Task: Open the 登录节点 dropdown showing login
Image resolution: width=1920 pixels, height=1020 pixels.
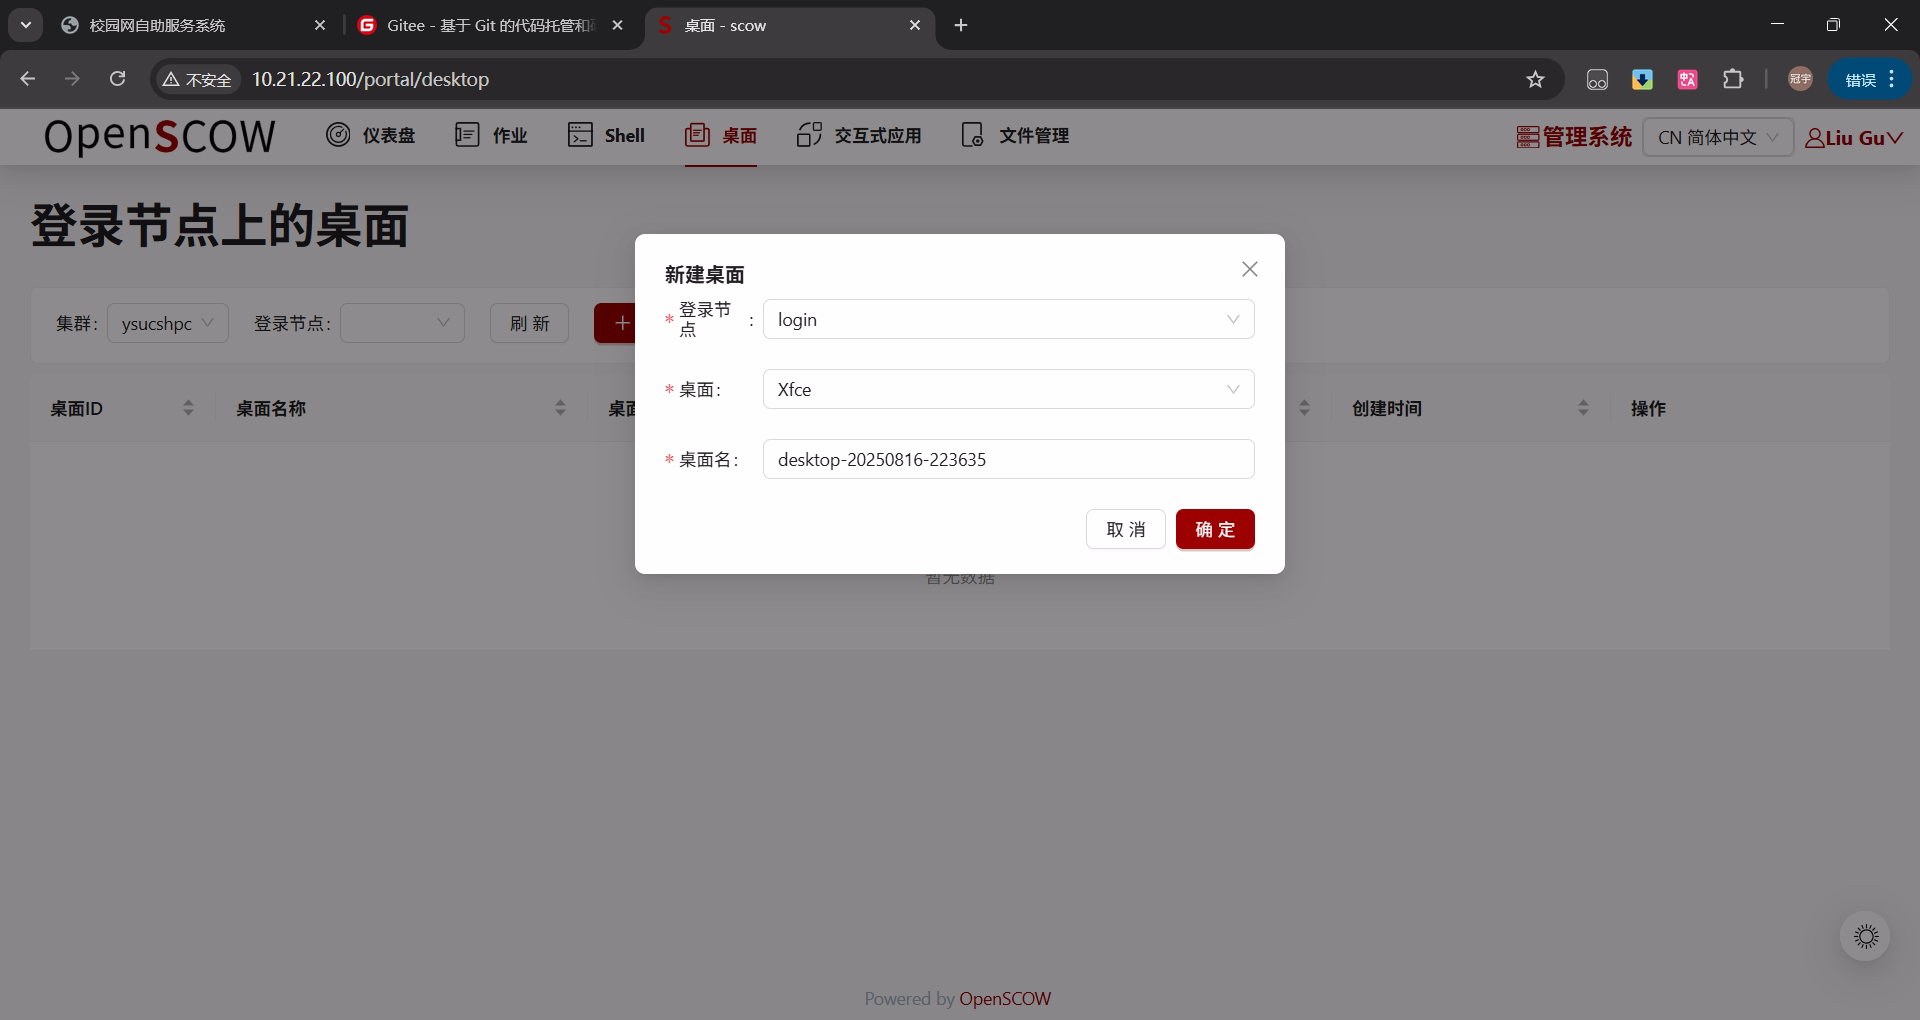Action: pos(1008,319)
